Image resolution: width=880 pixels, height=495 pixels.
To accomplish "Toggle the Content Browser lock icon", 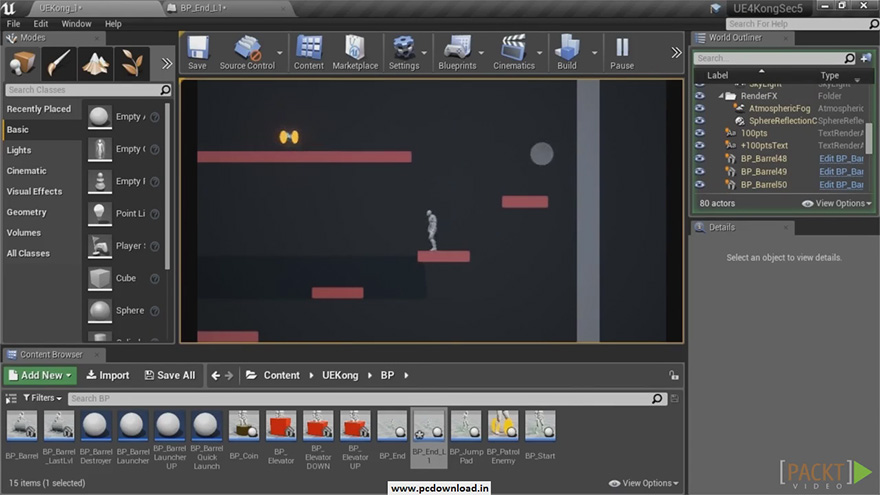I will [673, 375].
